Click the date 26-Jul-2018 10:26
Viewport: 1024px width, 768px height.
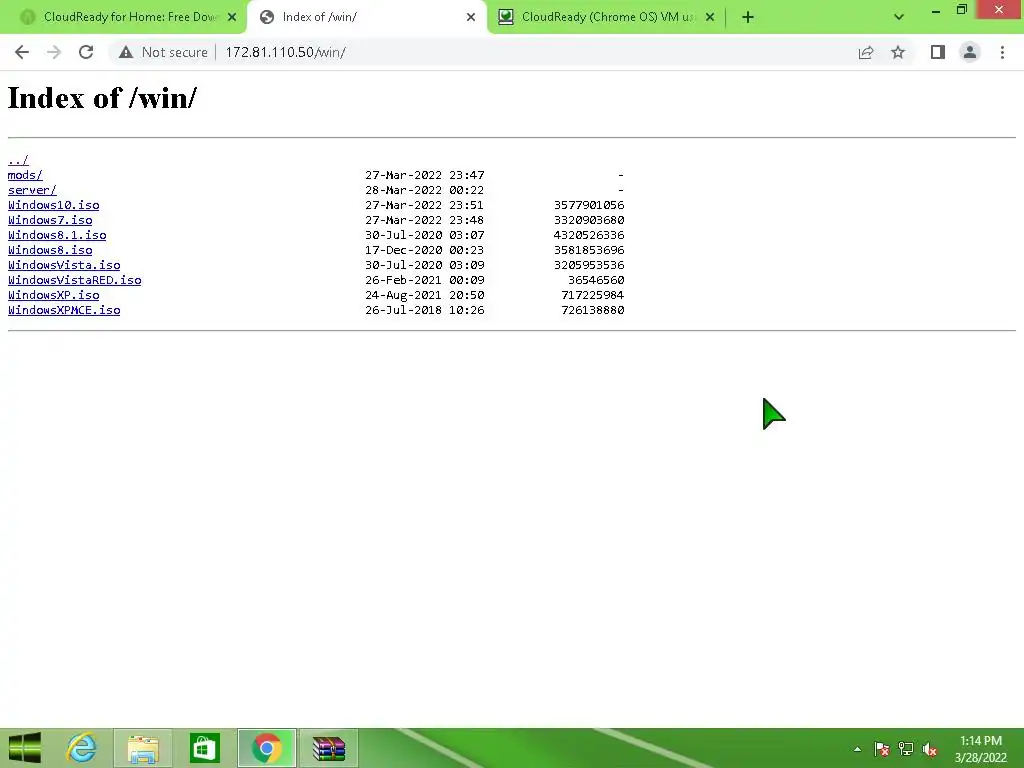pos(424,310)
